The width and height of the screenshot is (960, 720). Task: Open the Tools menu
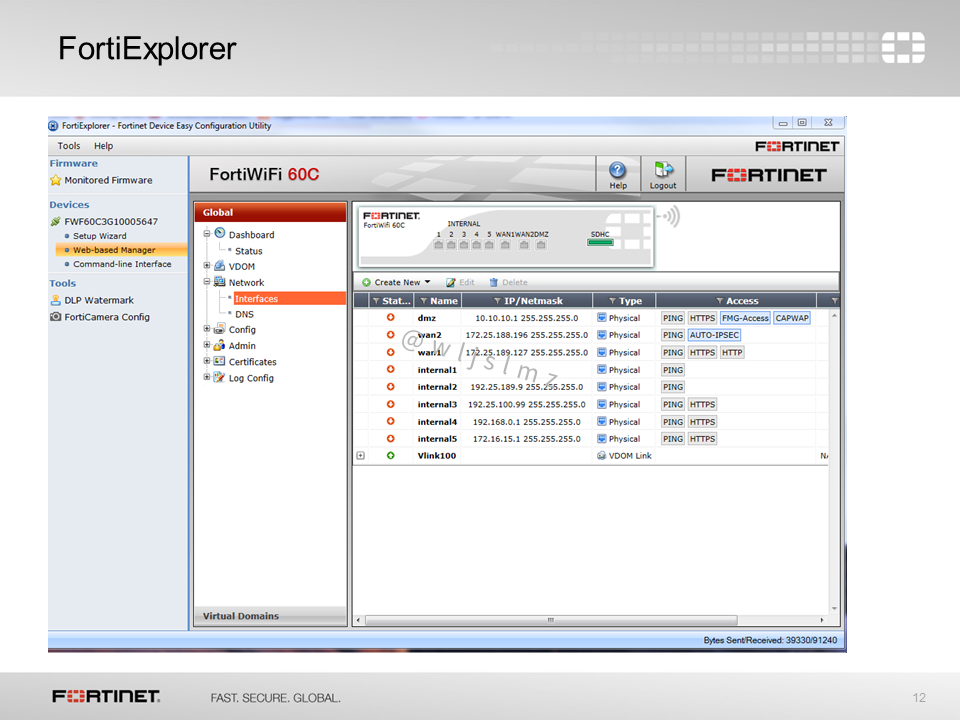[69, 146]
